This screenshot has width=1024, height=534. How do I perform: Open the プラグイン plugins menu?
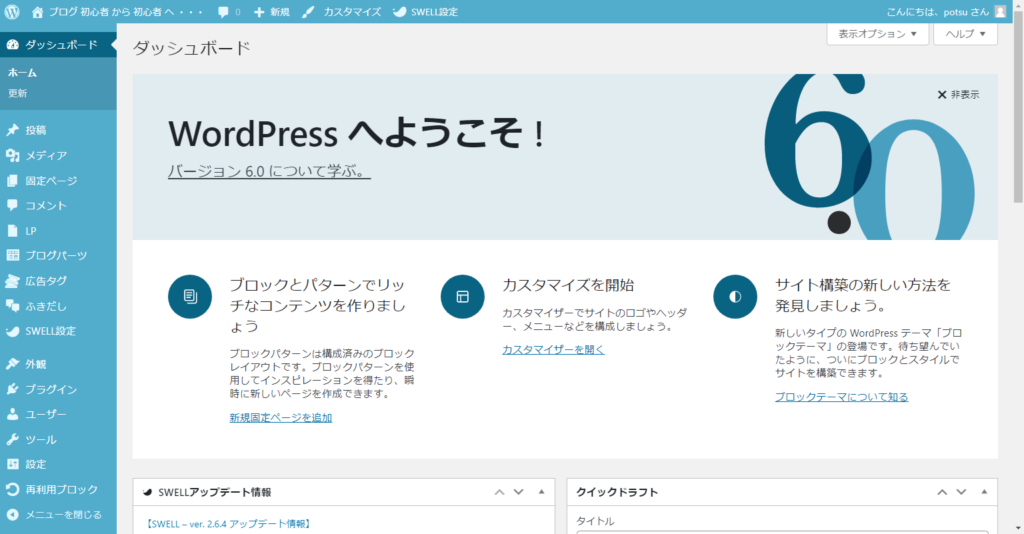pyautogui.click(x=51, y=389)
